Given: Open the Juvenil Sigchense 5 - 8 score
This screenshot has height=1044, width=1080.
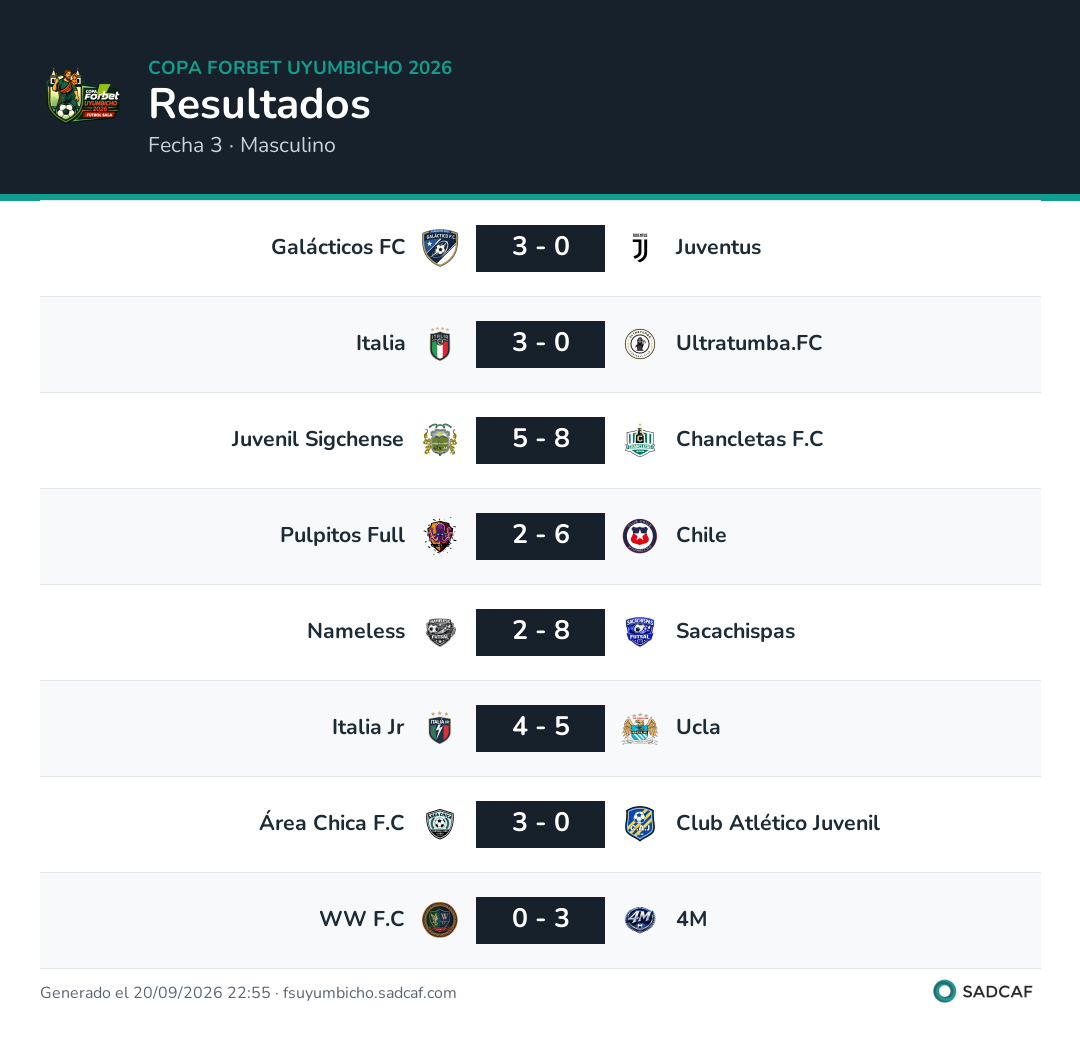Looking at the screenshot, I should click(541, 440).
